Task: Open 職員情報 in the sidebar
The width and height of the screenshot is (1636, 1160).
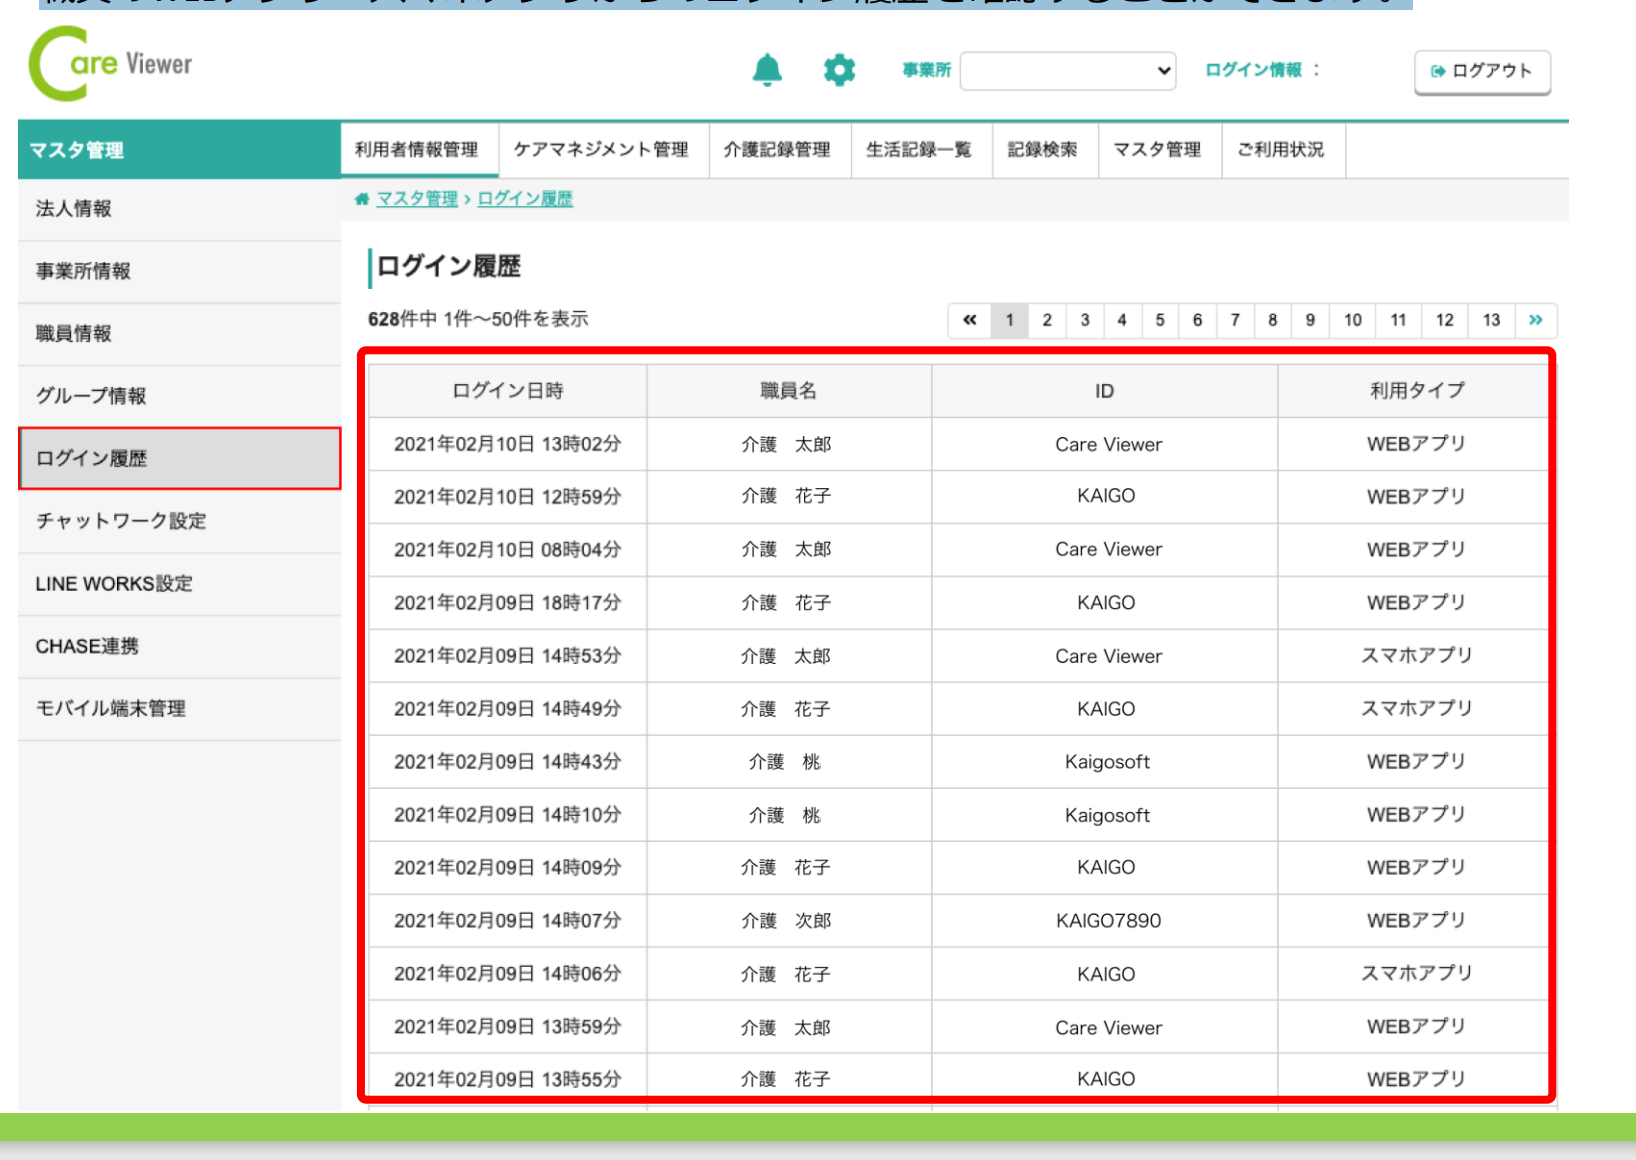Action: [74, 334]
